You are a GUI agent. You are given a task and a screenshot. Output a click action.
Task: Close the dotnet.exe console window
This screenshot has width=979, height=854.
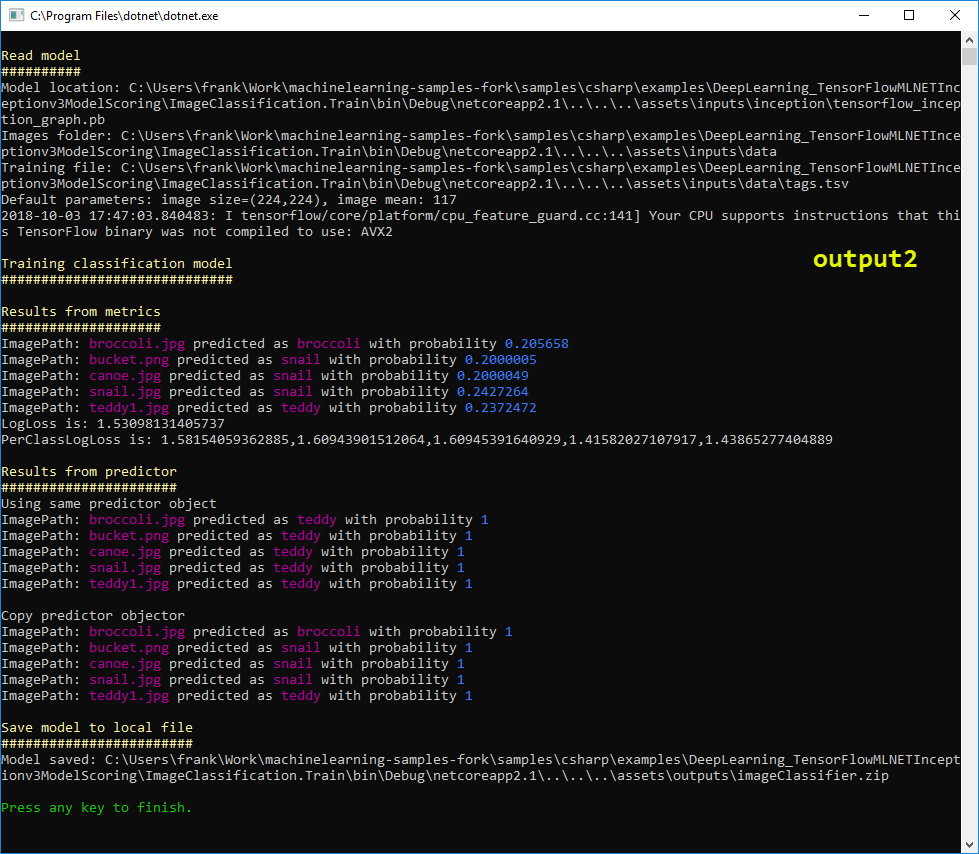955,16
